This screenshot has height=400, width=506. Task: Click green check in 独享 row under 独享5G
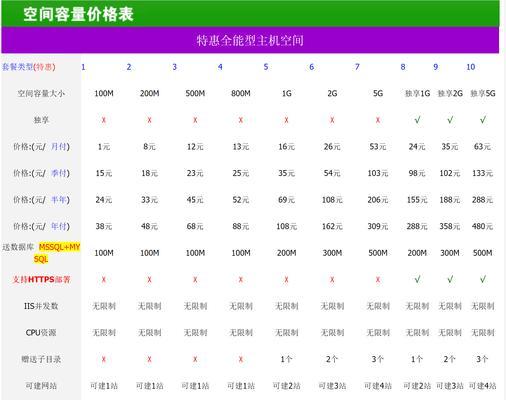(483, 120)
